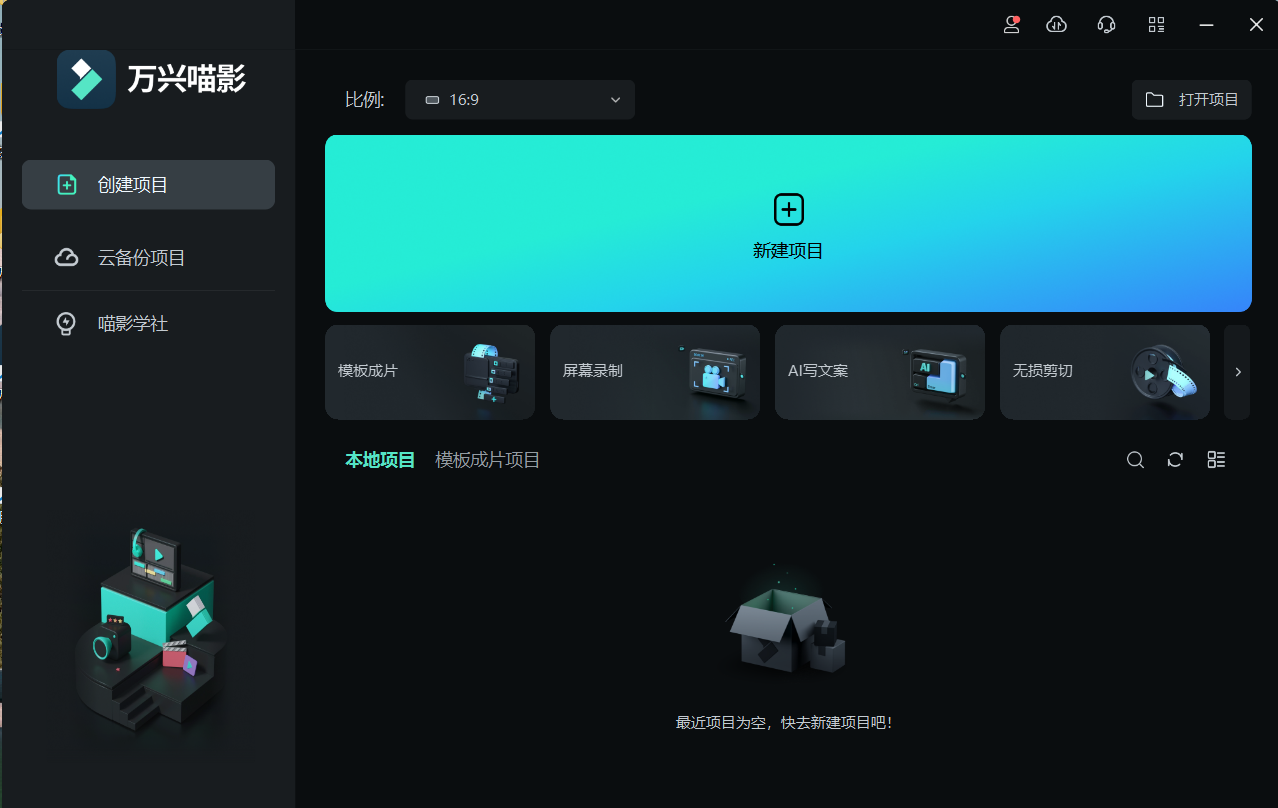1278x808 pixels.
Task: Click the headset customer support icon
Action: tap(1106, 24)
